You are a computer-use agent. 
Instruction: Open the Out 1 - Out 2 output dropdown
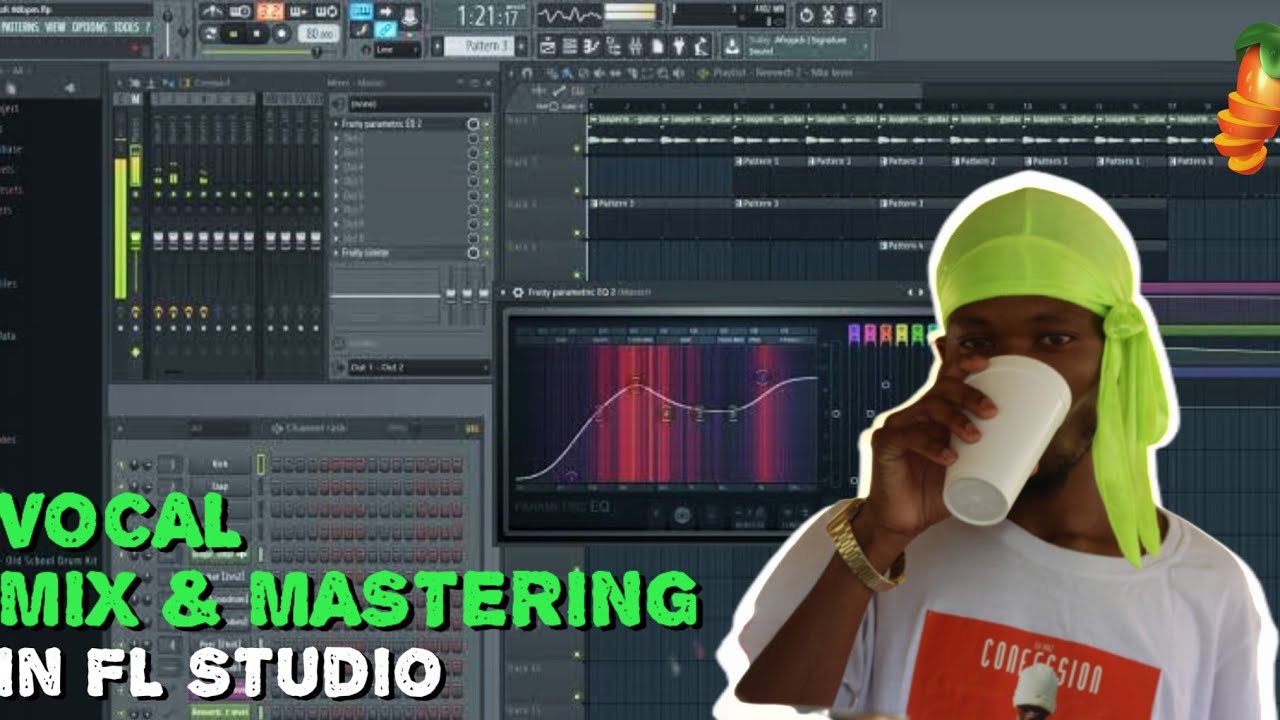419,368
